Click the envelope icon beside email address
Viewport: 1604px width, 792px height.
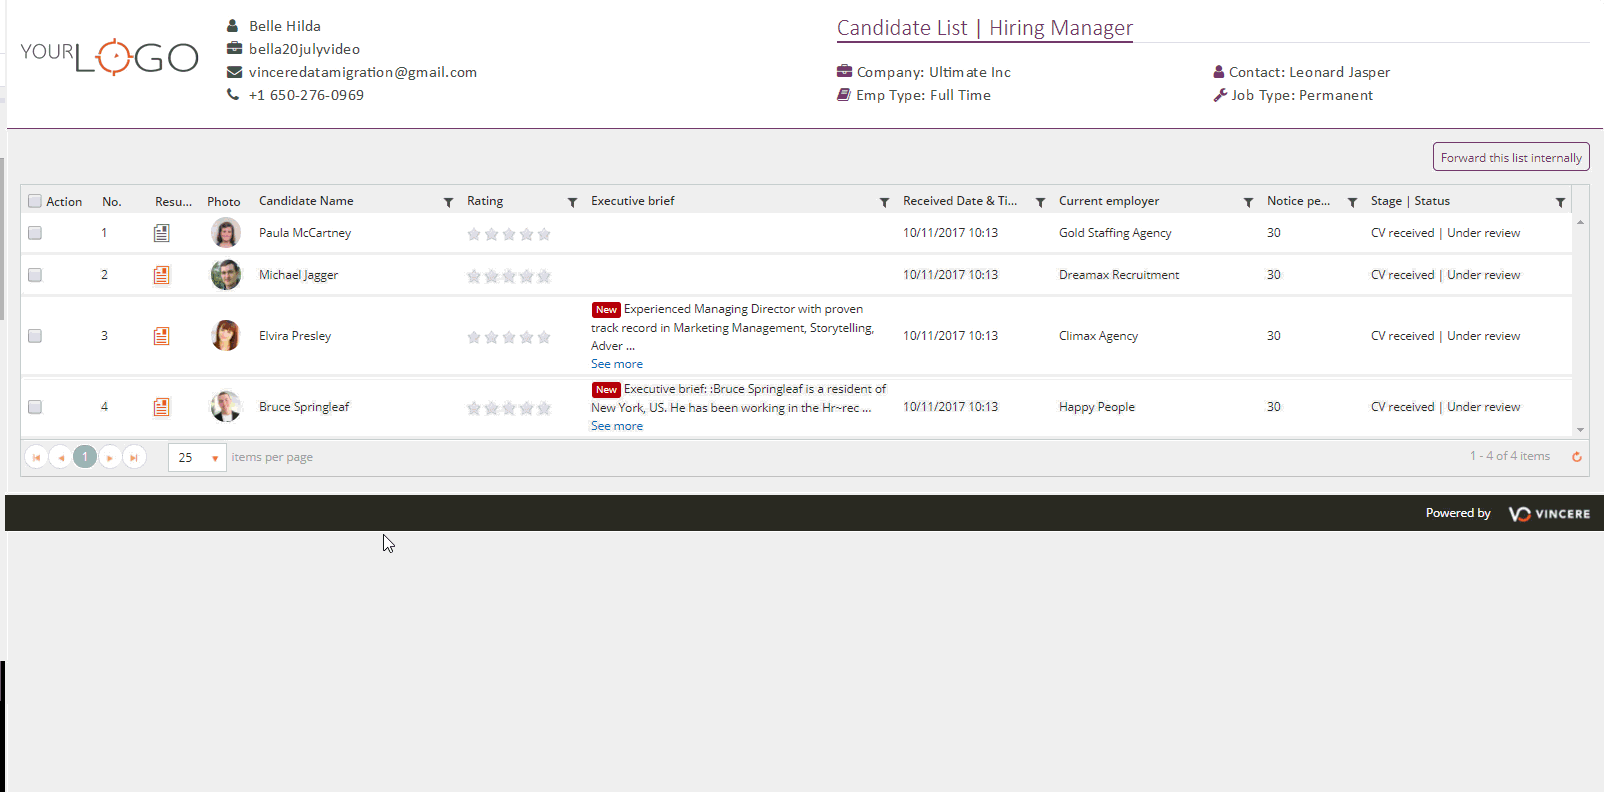234,72
